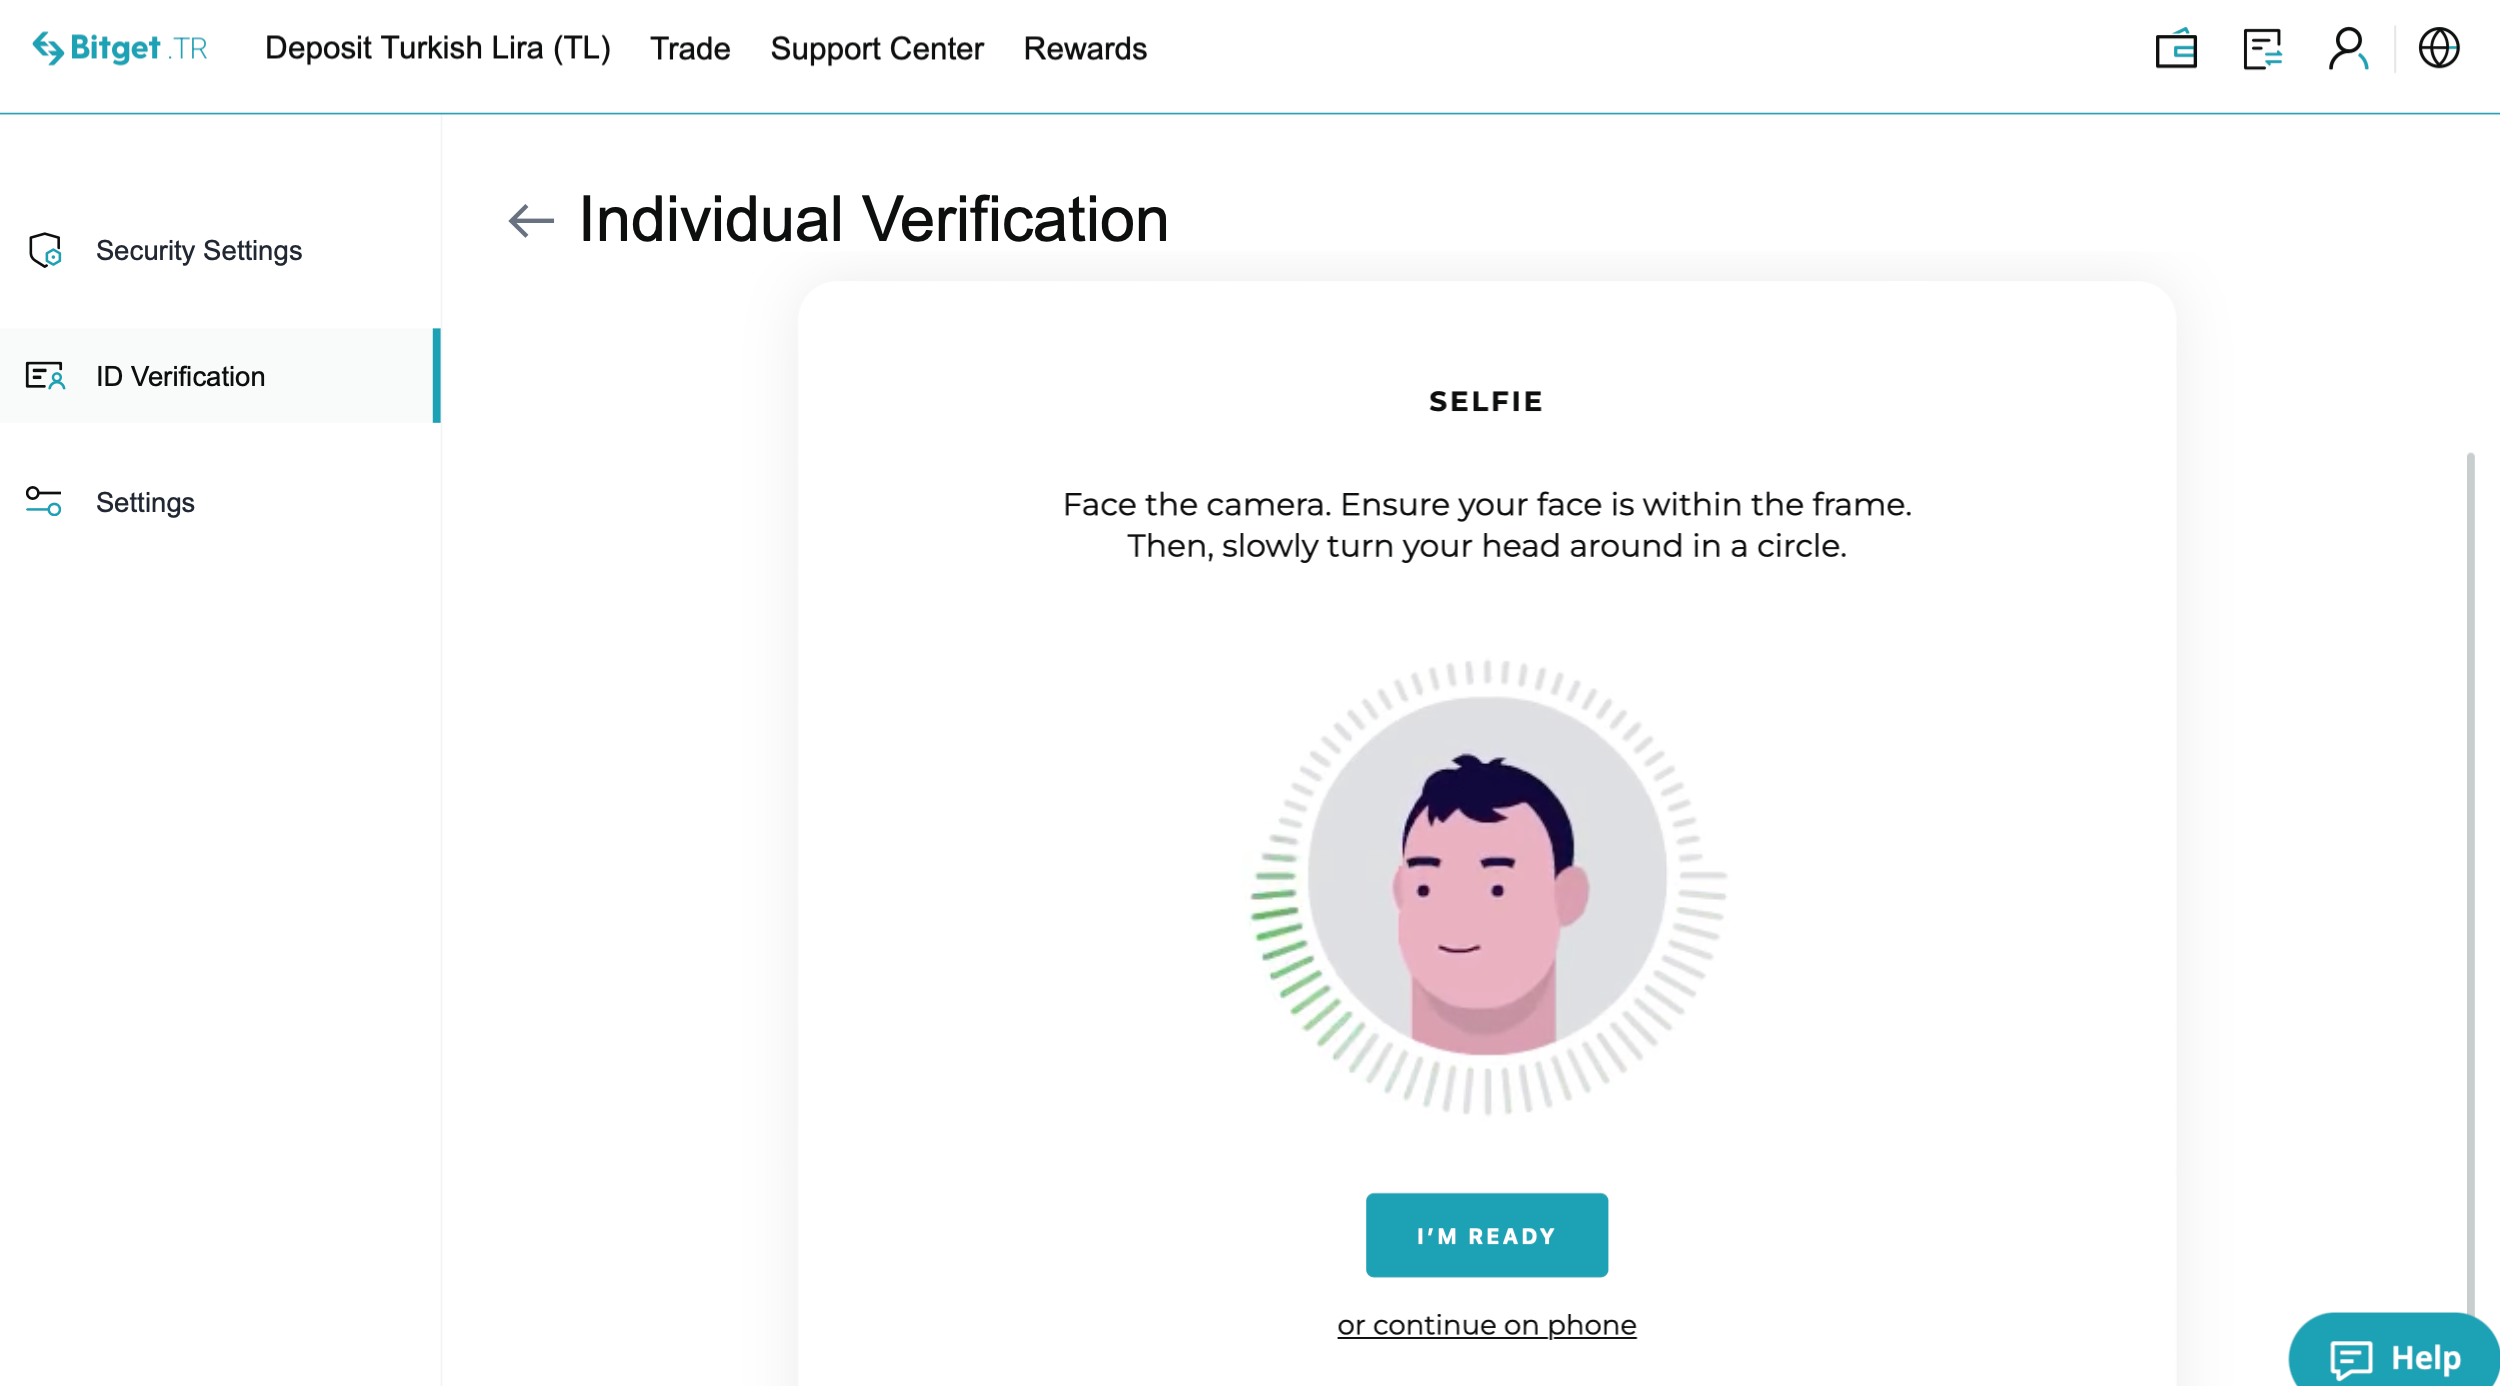2500x1386 pixels.
Task: Click the or continue on phone link
Action: [x=1486, y=1325]
